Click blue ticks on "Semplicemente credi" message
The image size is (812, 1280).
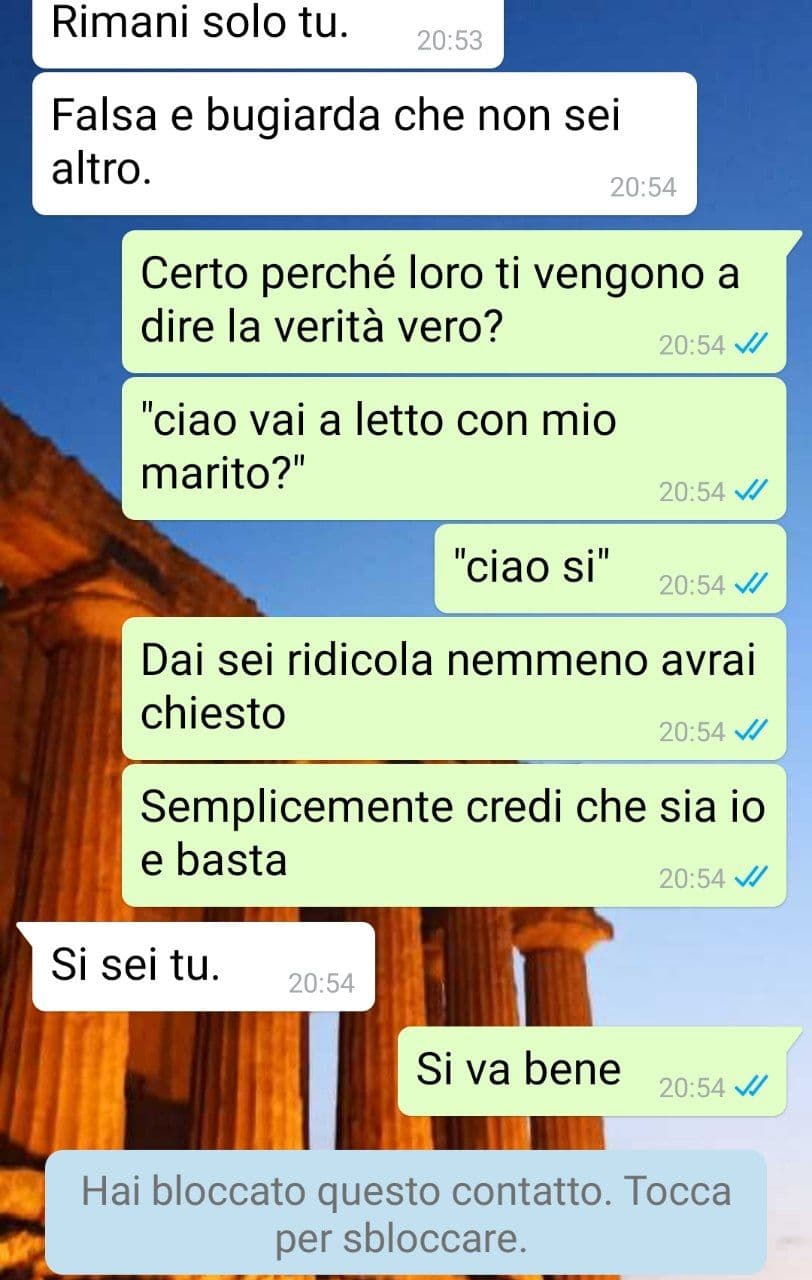point(750,878)
